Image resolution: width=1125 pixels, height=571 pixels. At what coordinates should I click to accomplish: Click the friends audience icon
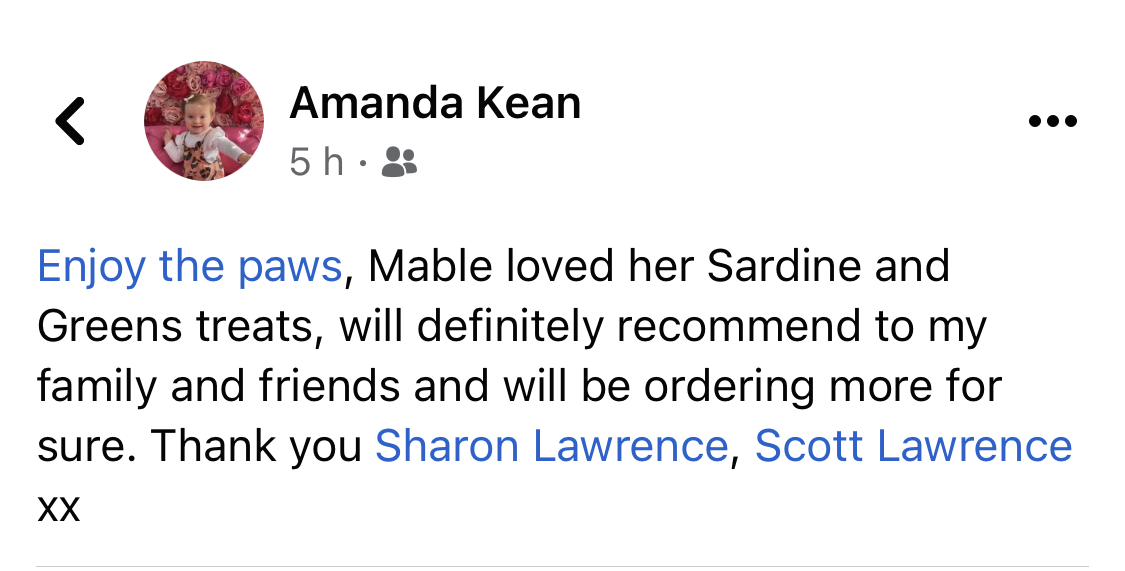click(x=400, y=161)
